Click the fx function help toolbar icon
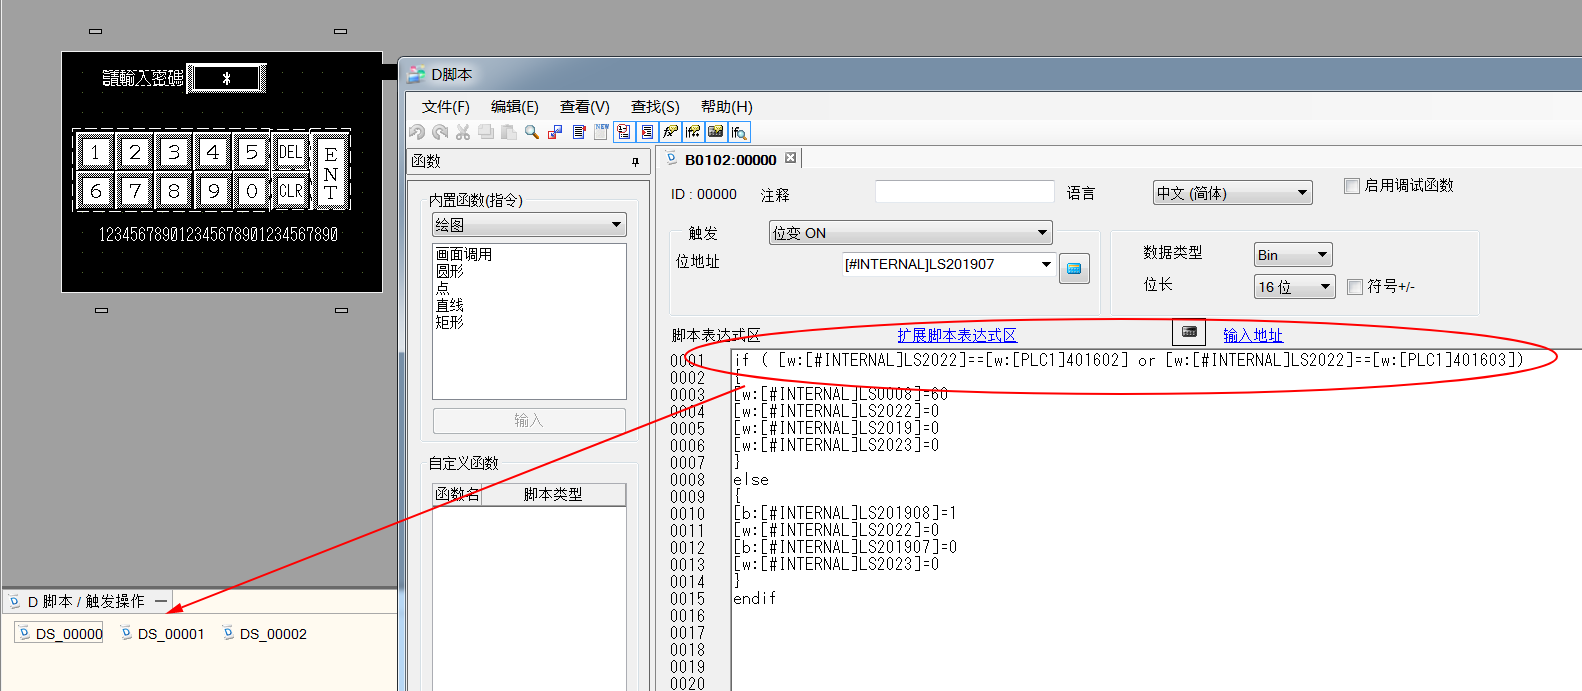The height and width of the screenshot is (691, 1582). 670,132
